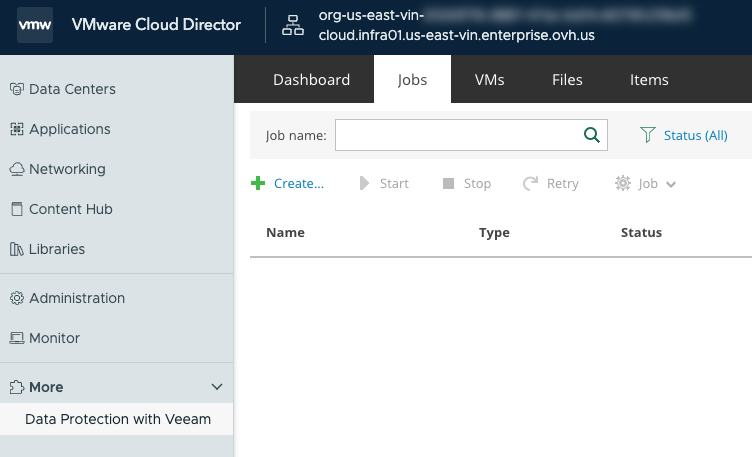
Task: Click the Job gear icon
Action: (623, 183)
